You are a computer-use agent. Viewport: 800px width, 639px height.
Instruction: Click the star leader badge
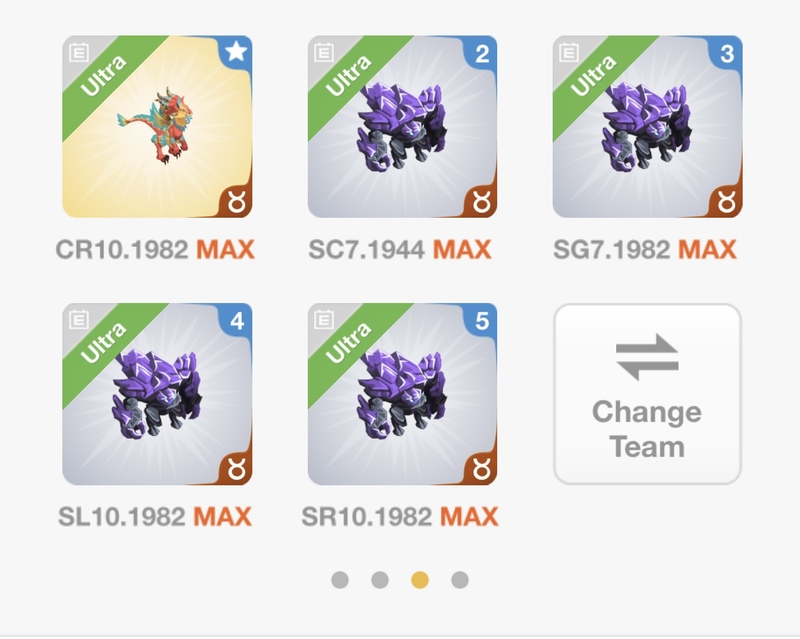236,52
